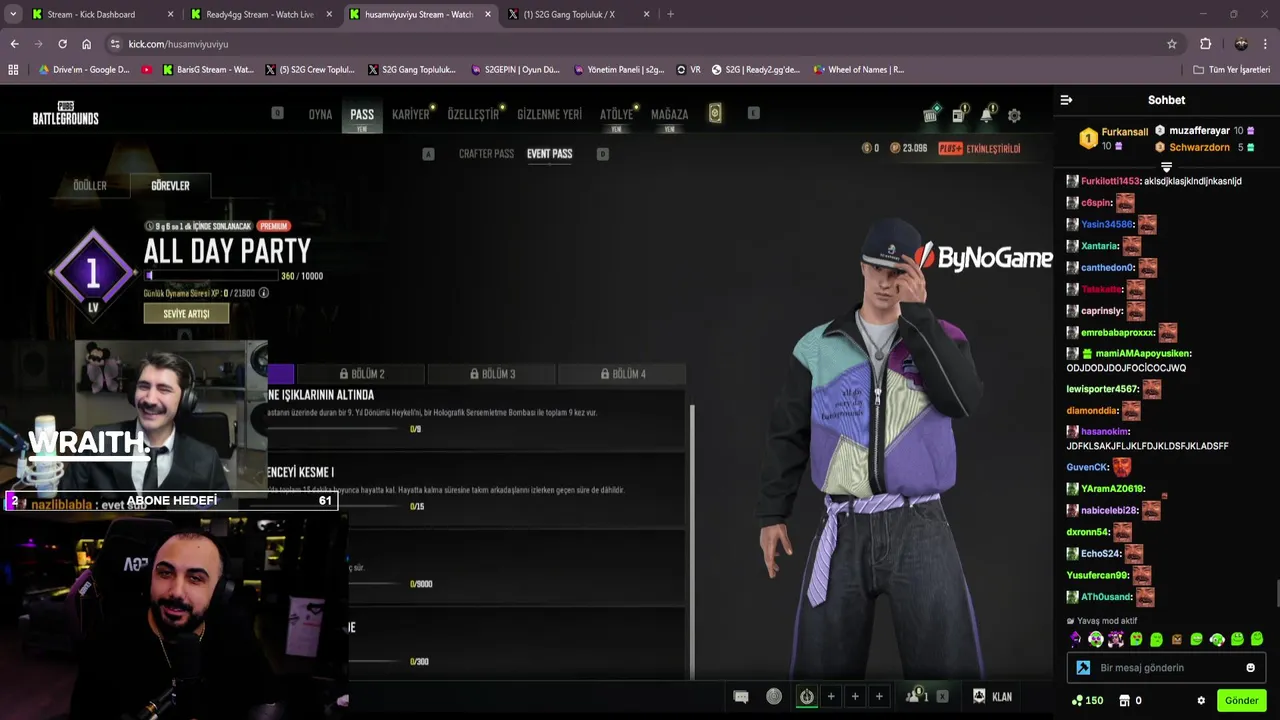
Task: Open the ÖZELLEŞTİR menu
Action: pyautogui.click(x=472, y=114)
